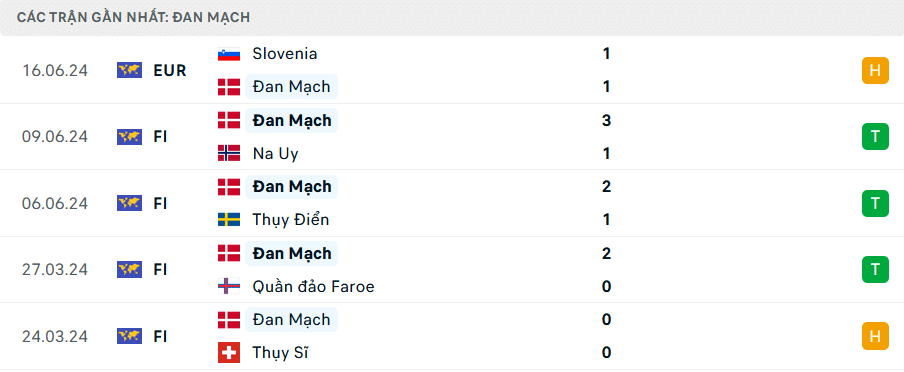Click the world map icon on 09.06.24 row

[x=129, y=137]
